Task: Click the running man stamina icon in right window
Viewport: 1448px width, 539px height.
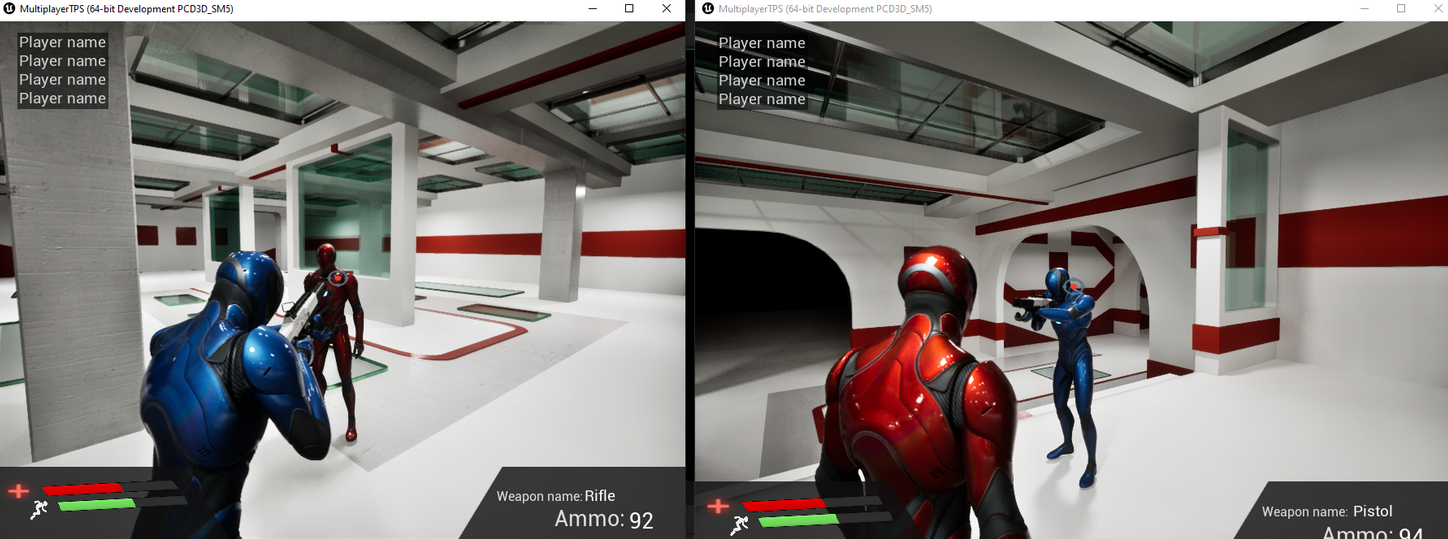Action: (739, 525)
